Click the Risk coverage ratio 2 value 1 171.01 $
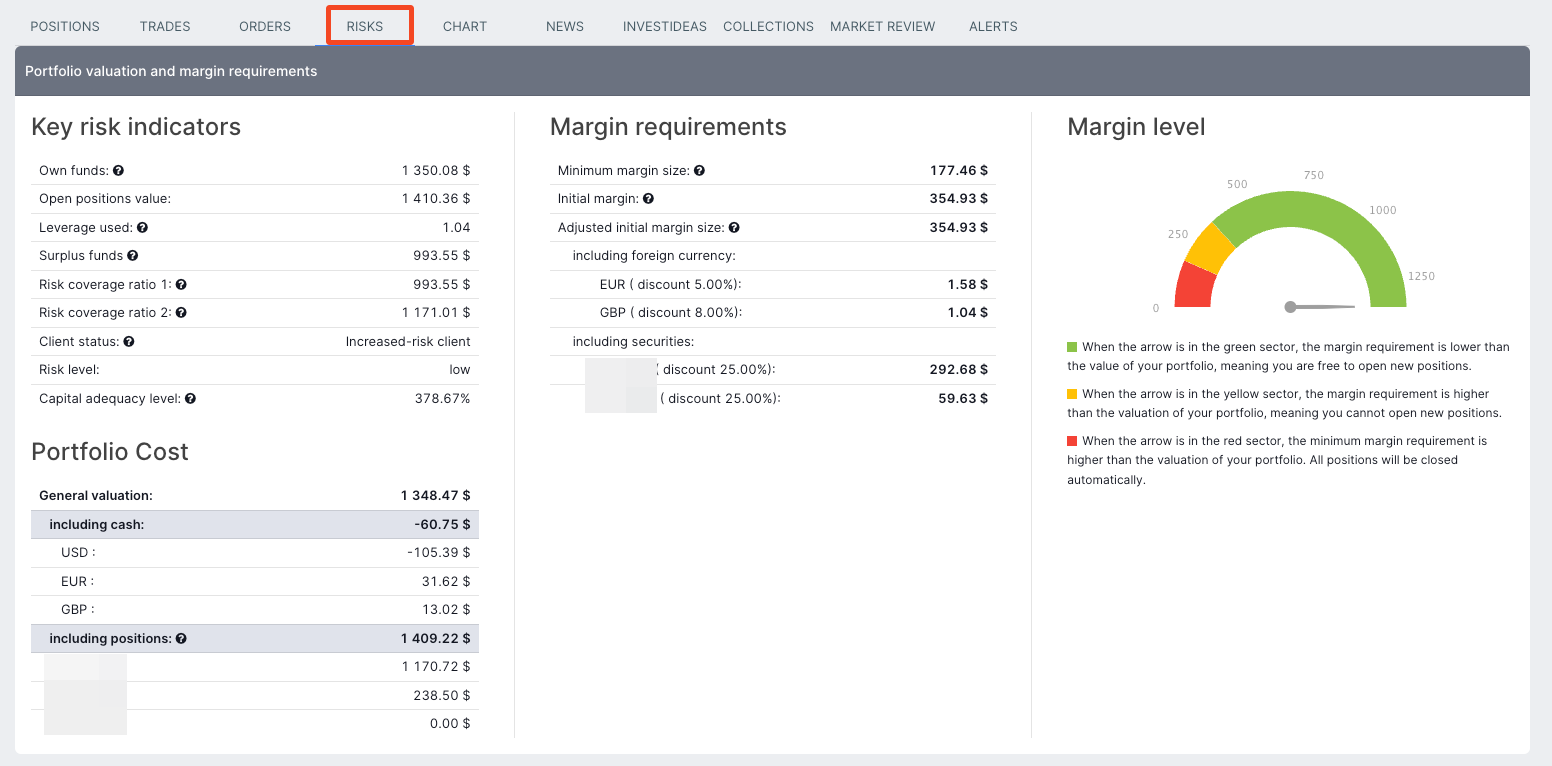 coord(436,313)
